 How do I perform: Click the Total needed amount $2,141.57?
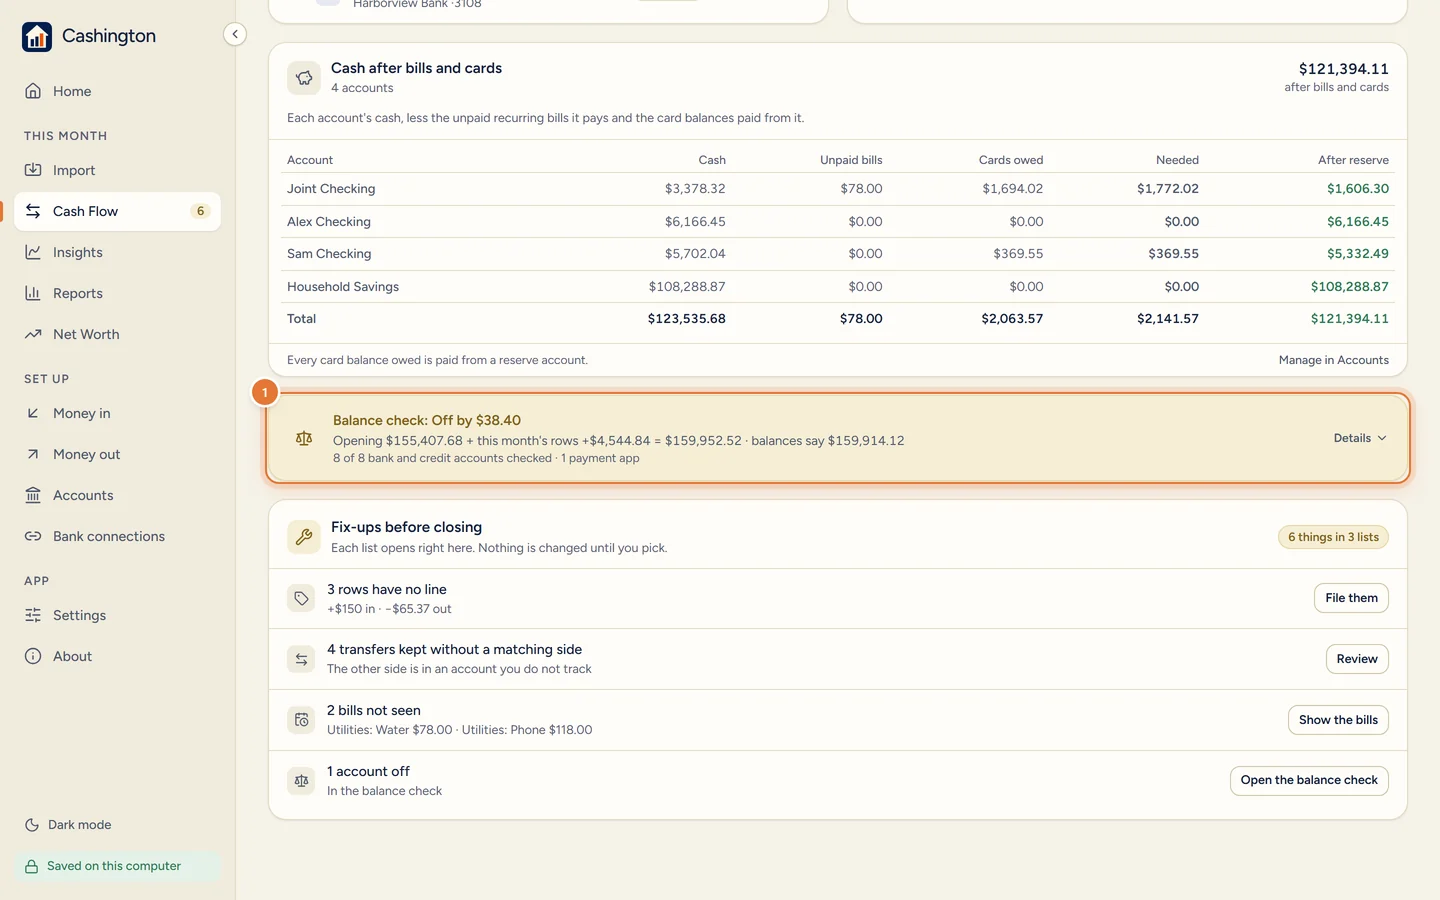click(x=1168, y=319)
